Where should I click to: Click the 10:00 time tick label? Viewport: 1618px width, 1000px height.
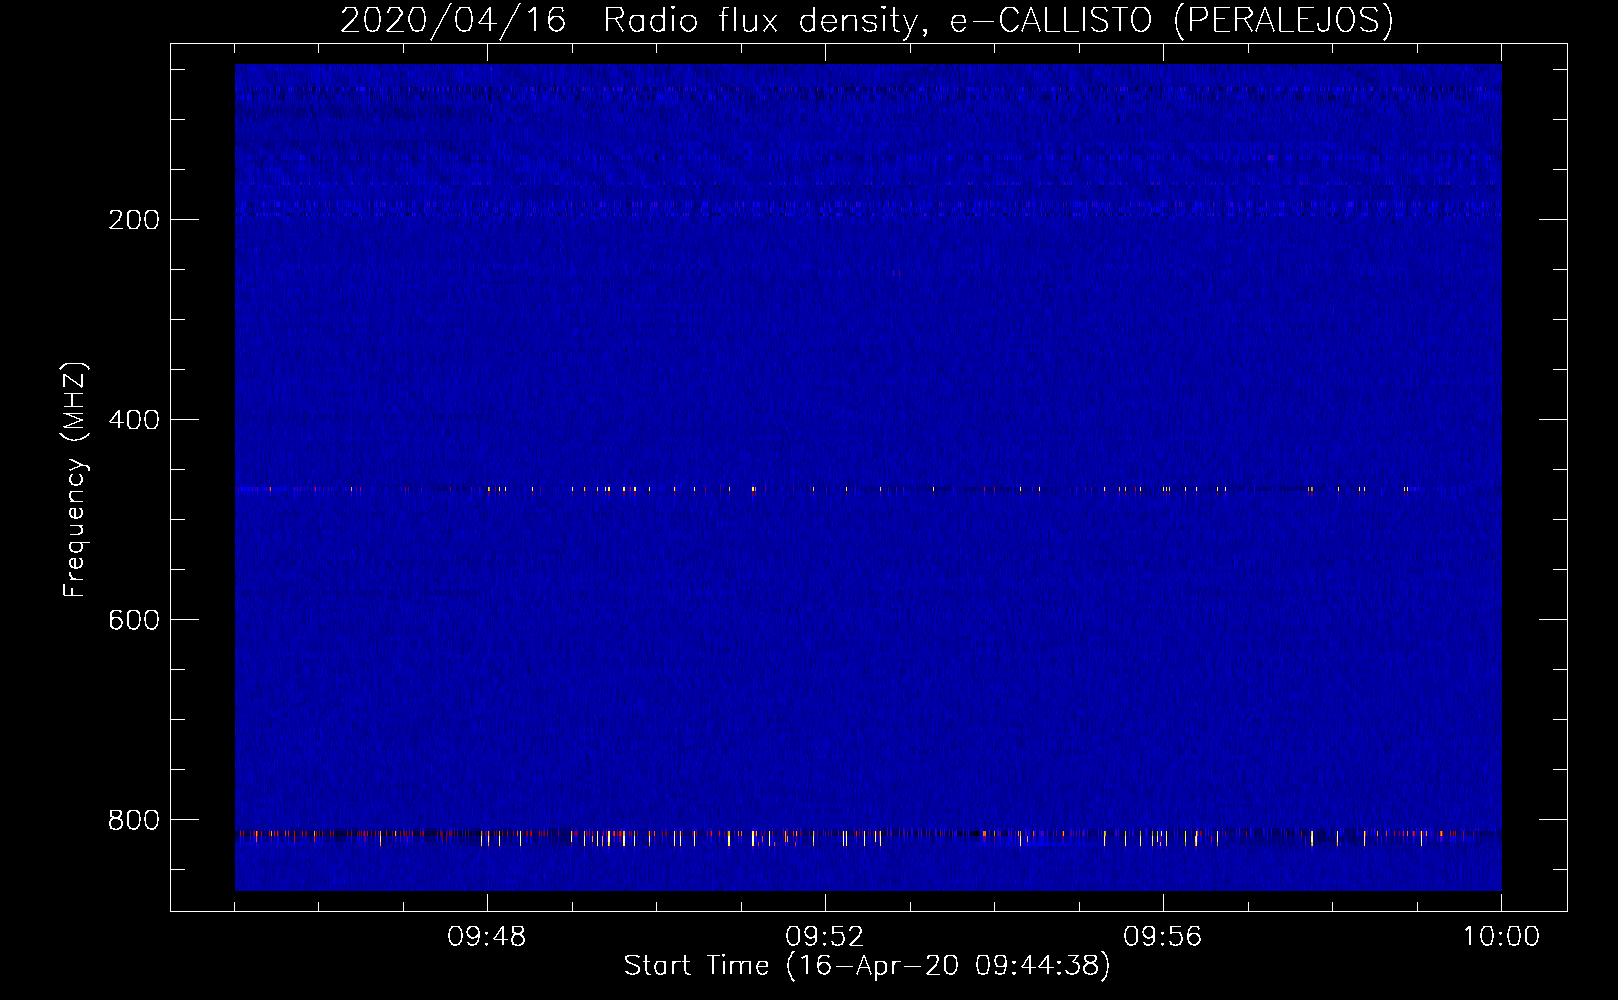coord(1501,937)
